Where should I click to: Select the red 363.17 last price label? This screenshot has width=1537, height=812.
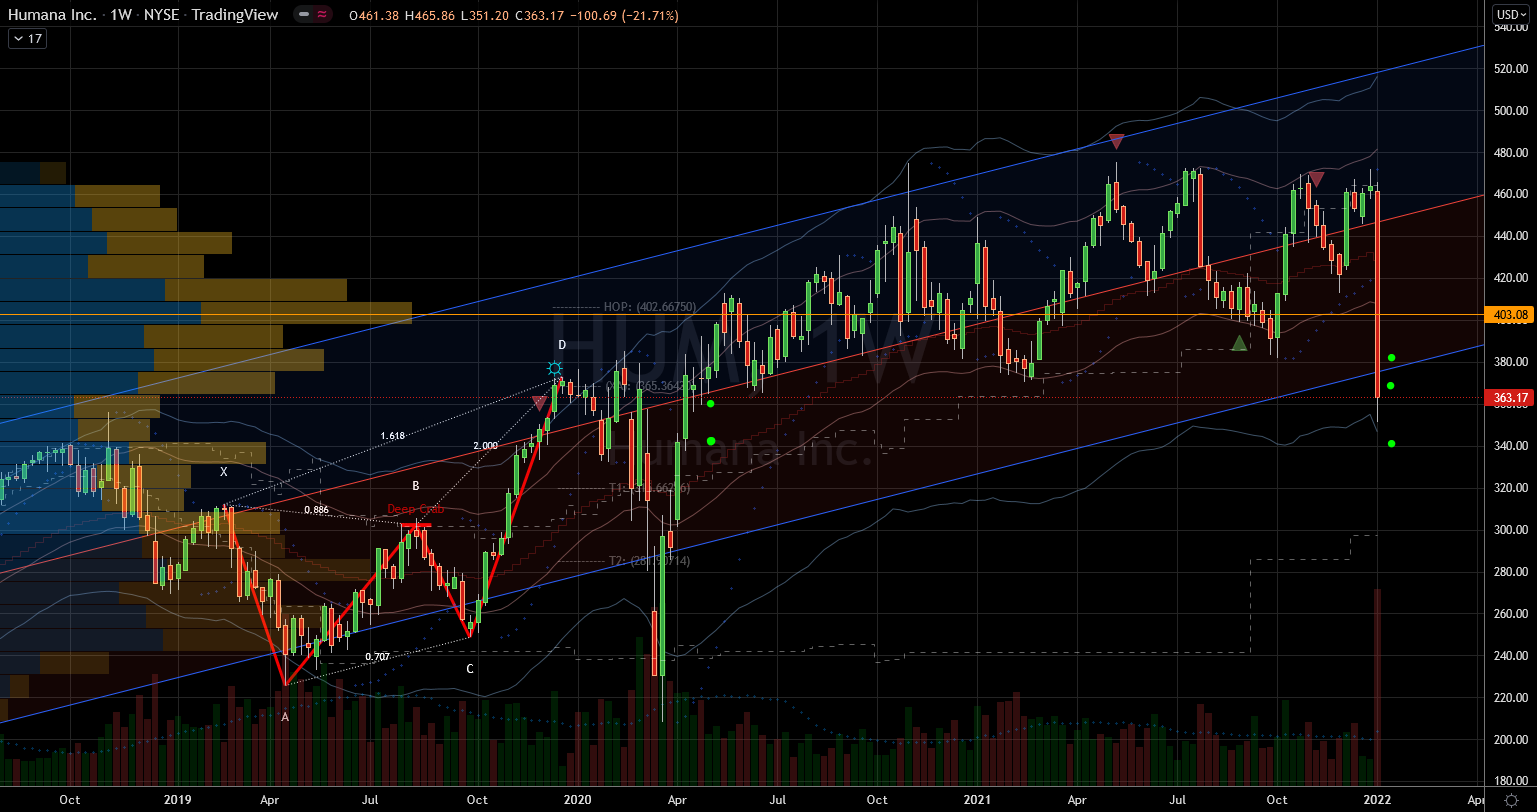1511,398
